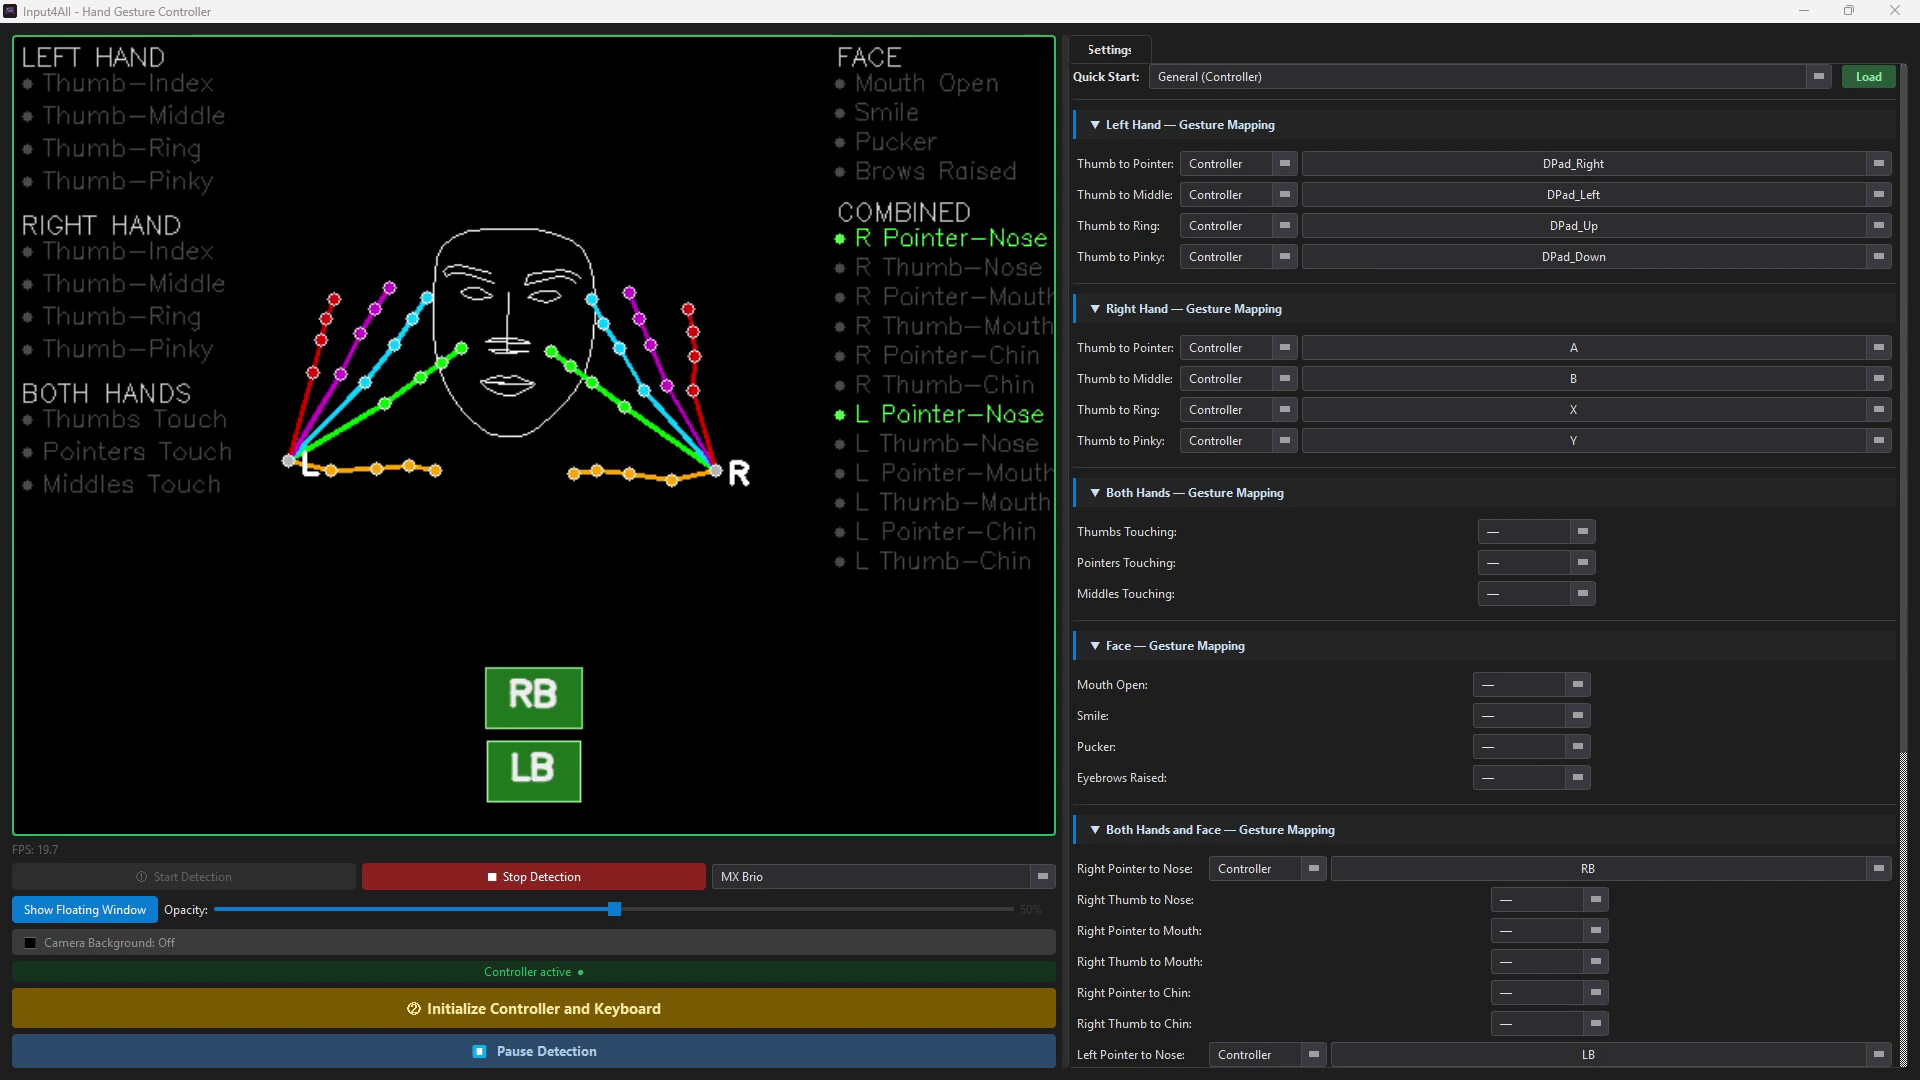
Task: Open the DPad_Left action dropdown
Action: coord(1596,195)
